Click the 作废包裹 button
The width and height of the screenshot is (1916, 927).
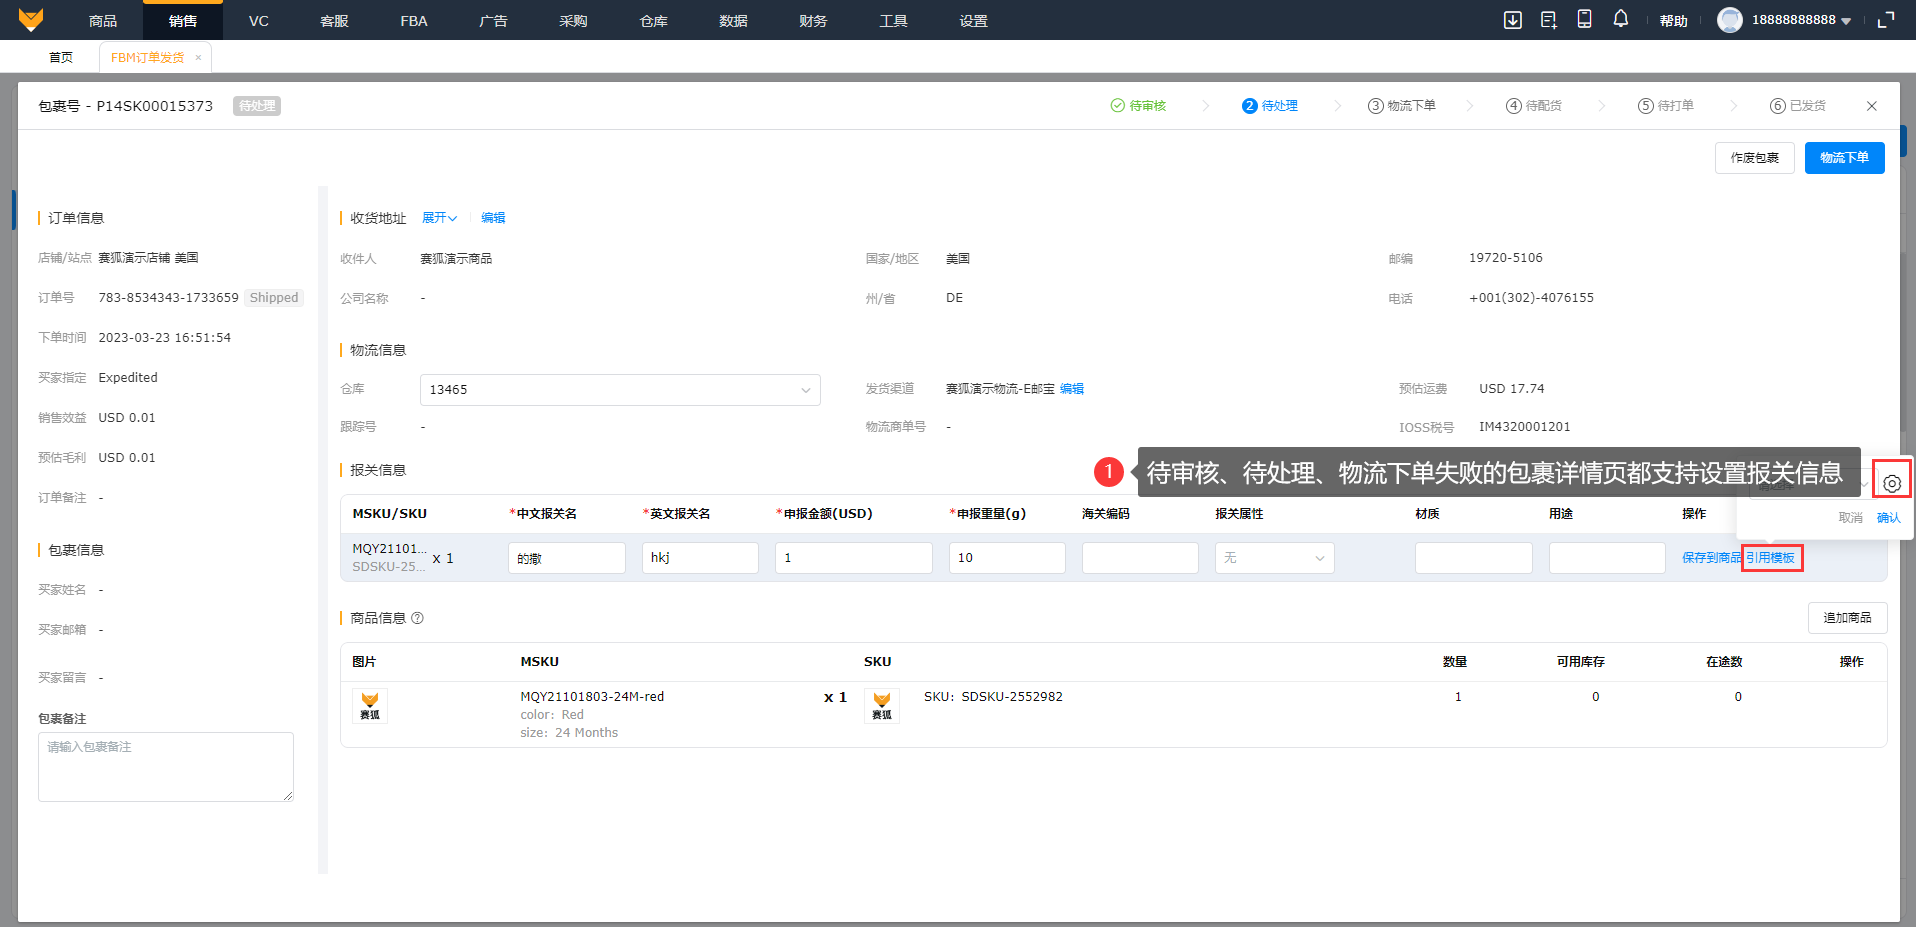coord(1754,158)
